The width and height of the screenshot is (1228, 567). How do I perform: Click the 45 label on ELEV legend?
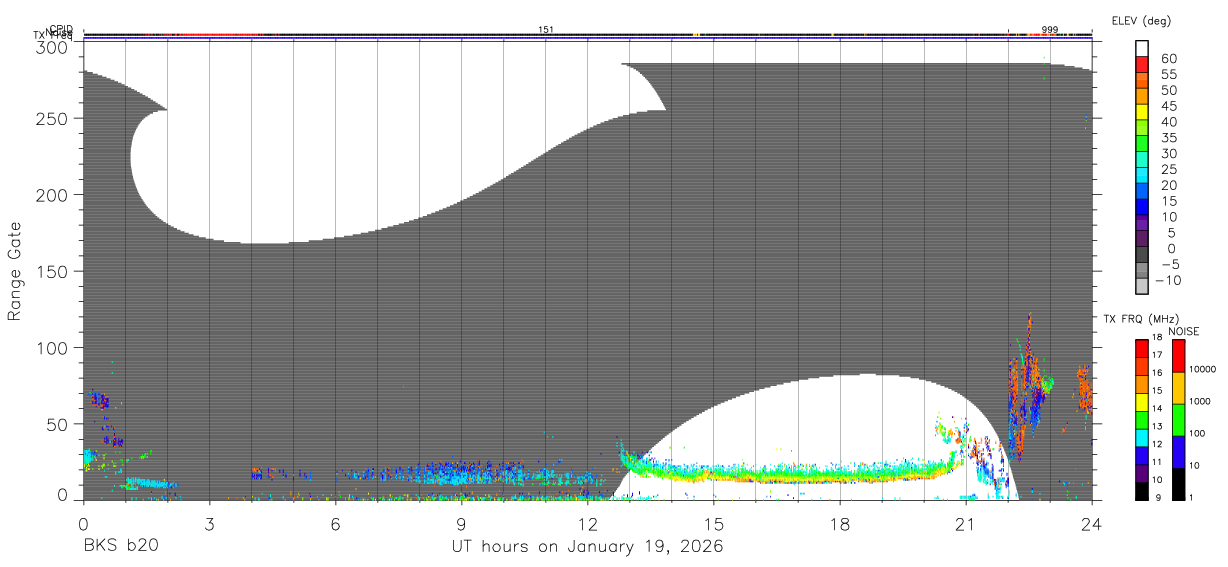click(1168, 106)
